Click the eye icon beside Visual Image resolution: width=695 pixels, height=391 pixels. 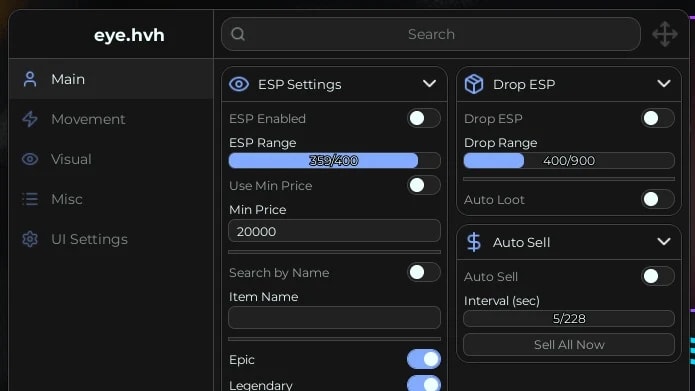pyautogui.click(x=30, y=159)
